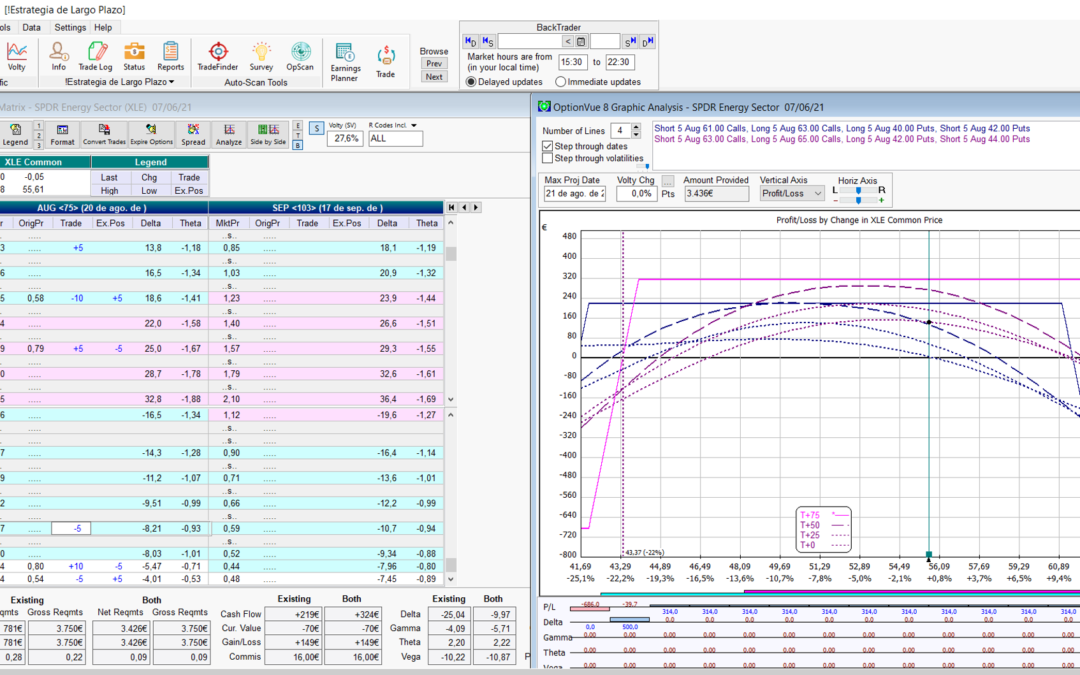Increase Number of Lines value

pyautogui.click(x=636, y=127)
